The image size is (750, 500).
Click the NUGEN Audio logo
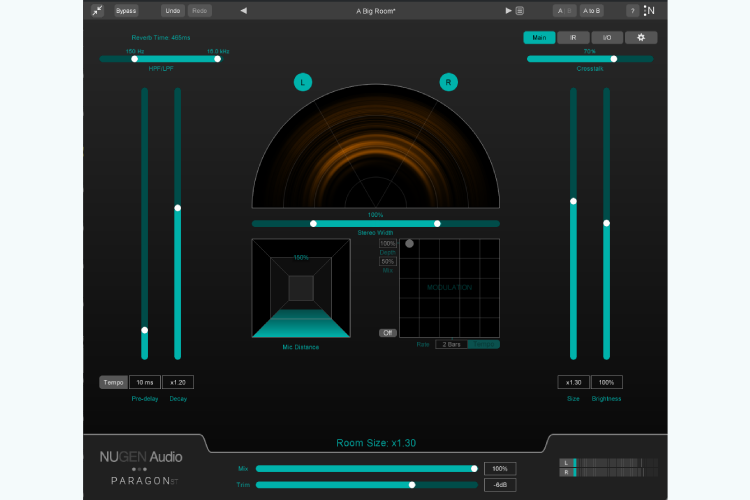point(141,457)
